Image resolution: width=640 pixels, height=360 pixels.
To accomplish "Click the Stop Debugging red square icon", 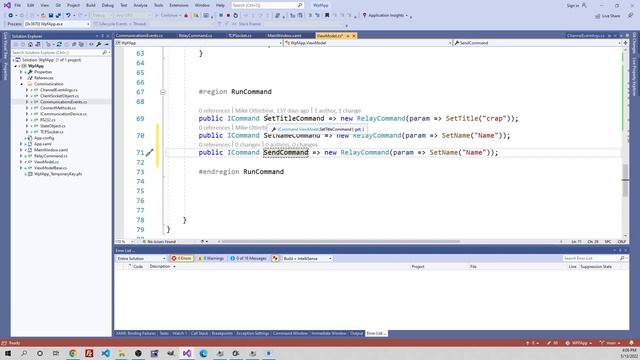I will tap(228, 16).
